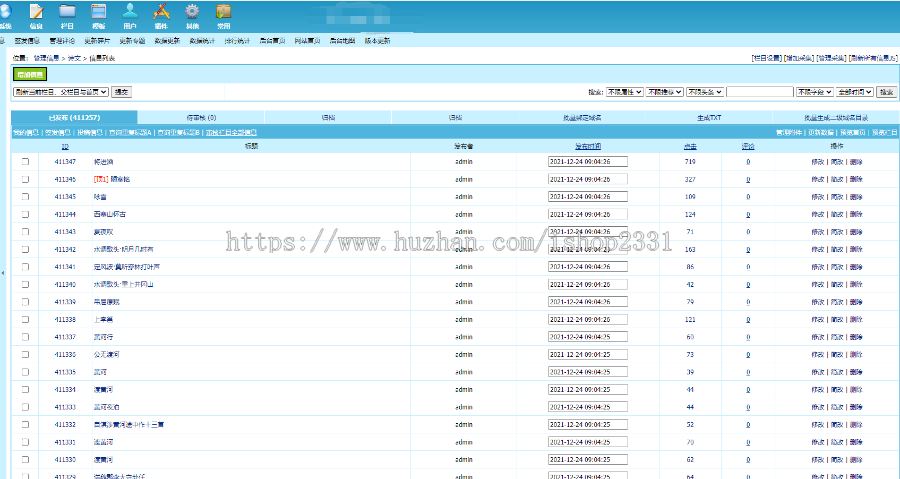900x479 pixels.
Task: Check the box for row 411335
Action: pos(25,372)
